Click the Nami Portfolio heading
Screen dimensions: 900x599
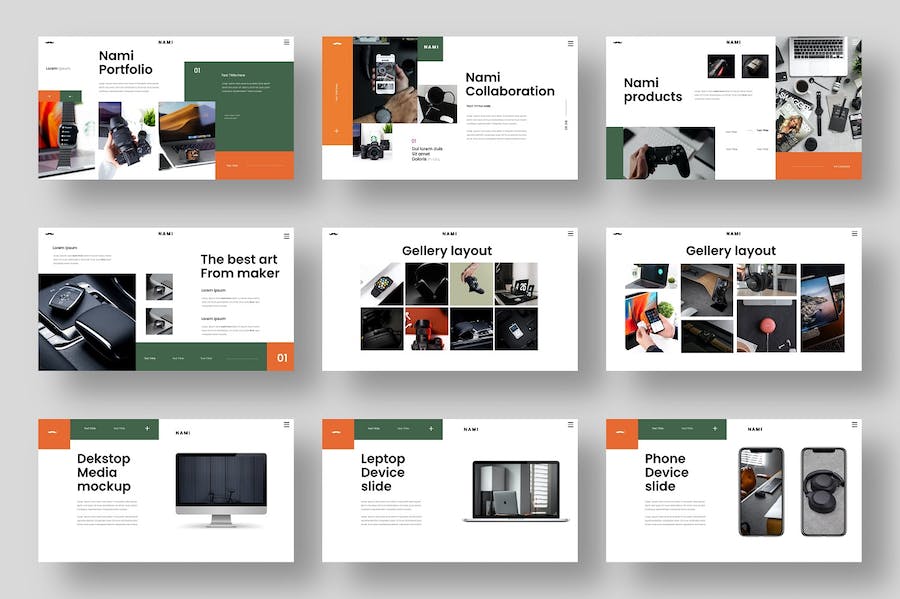tap(126, 63)
